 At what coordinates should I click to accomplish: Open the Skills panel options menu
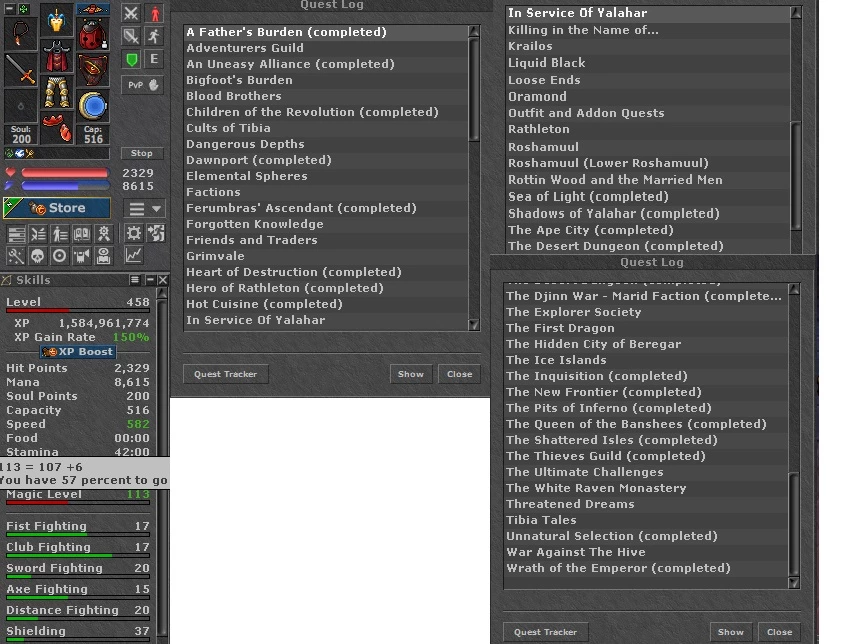pos(134,280)
